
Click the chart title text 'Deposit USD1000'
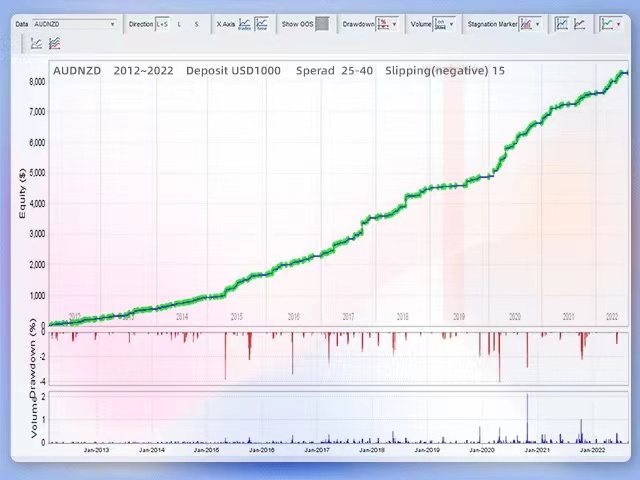tap(233, 71)
